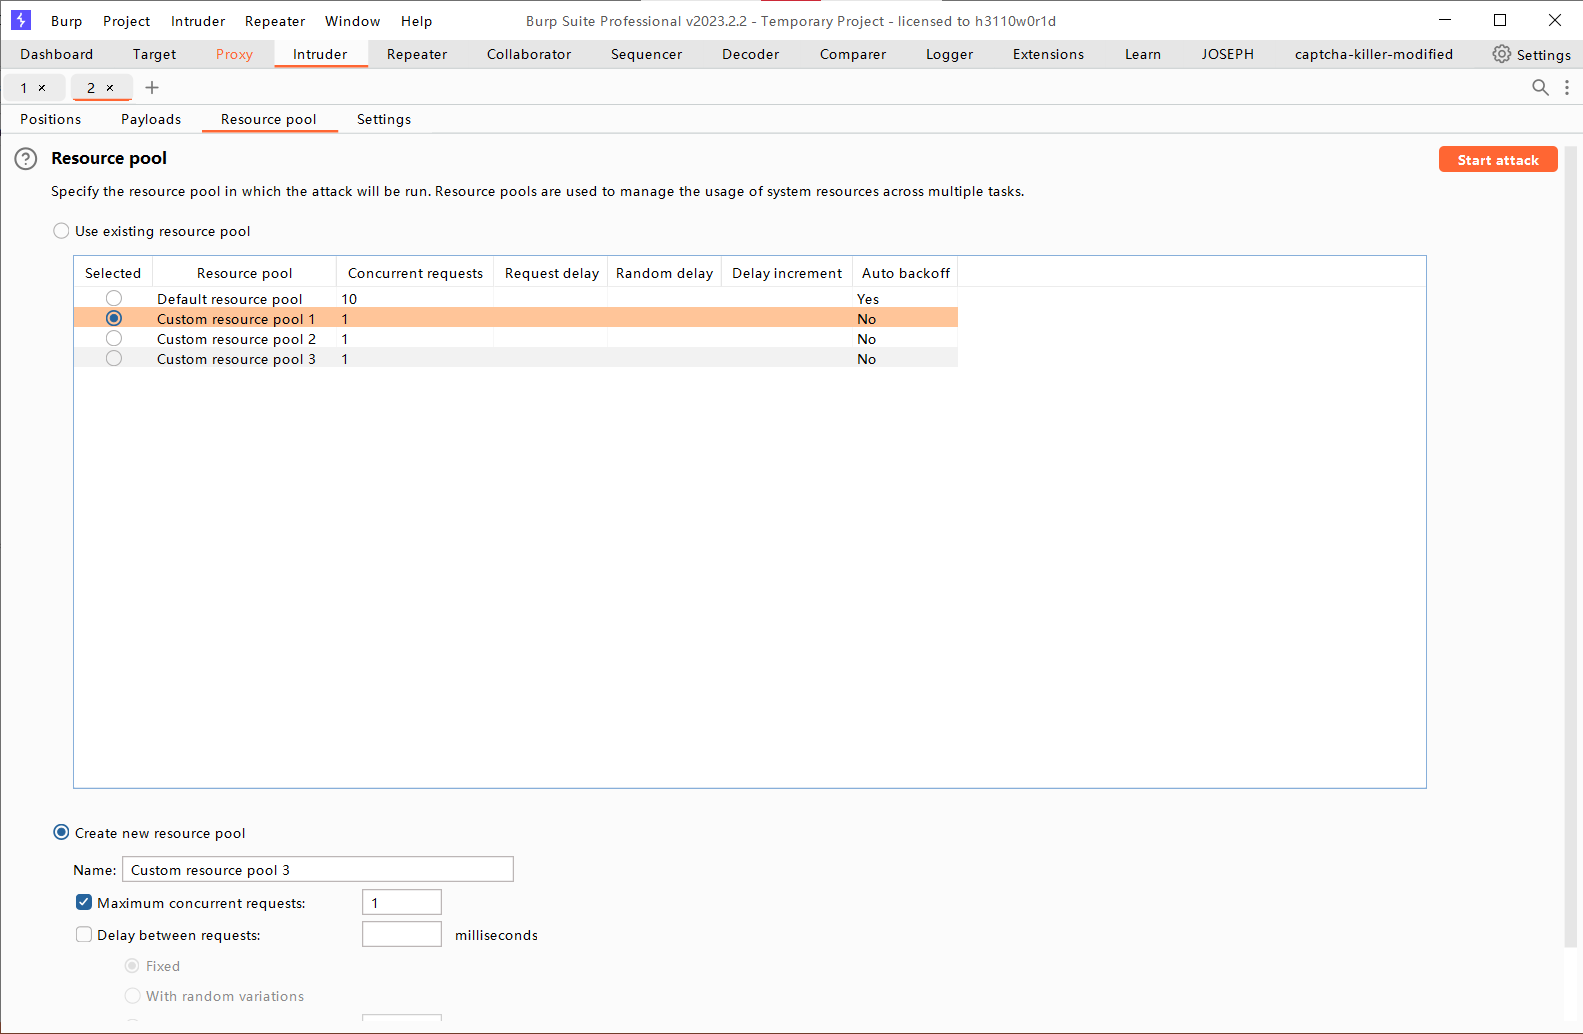The height and width of the screenshot is (1034, 1583).
Task: Click the Selected column header
Action: tap(113, 273)
